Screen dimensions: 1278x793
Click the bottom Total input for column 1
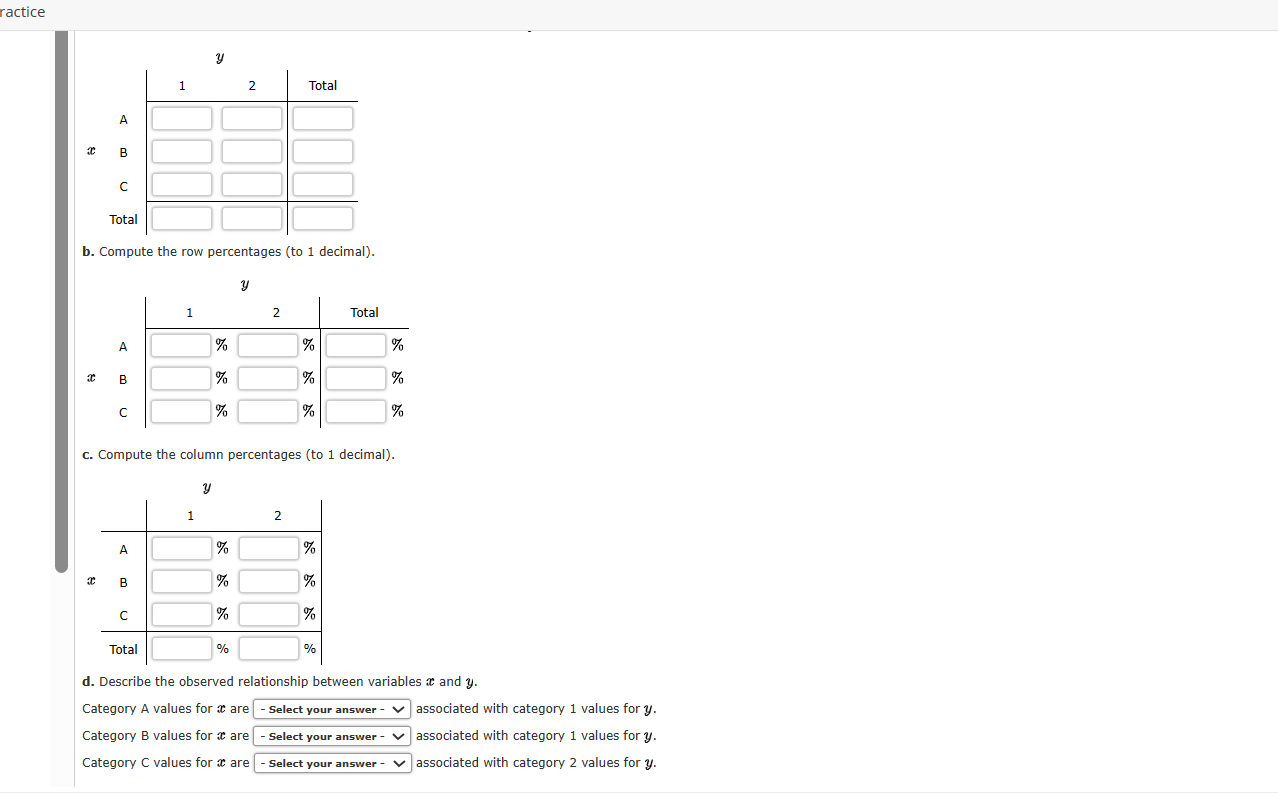(181, 217)
